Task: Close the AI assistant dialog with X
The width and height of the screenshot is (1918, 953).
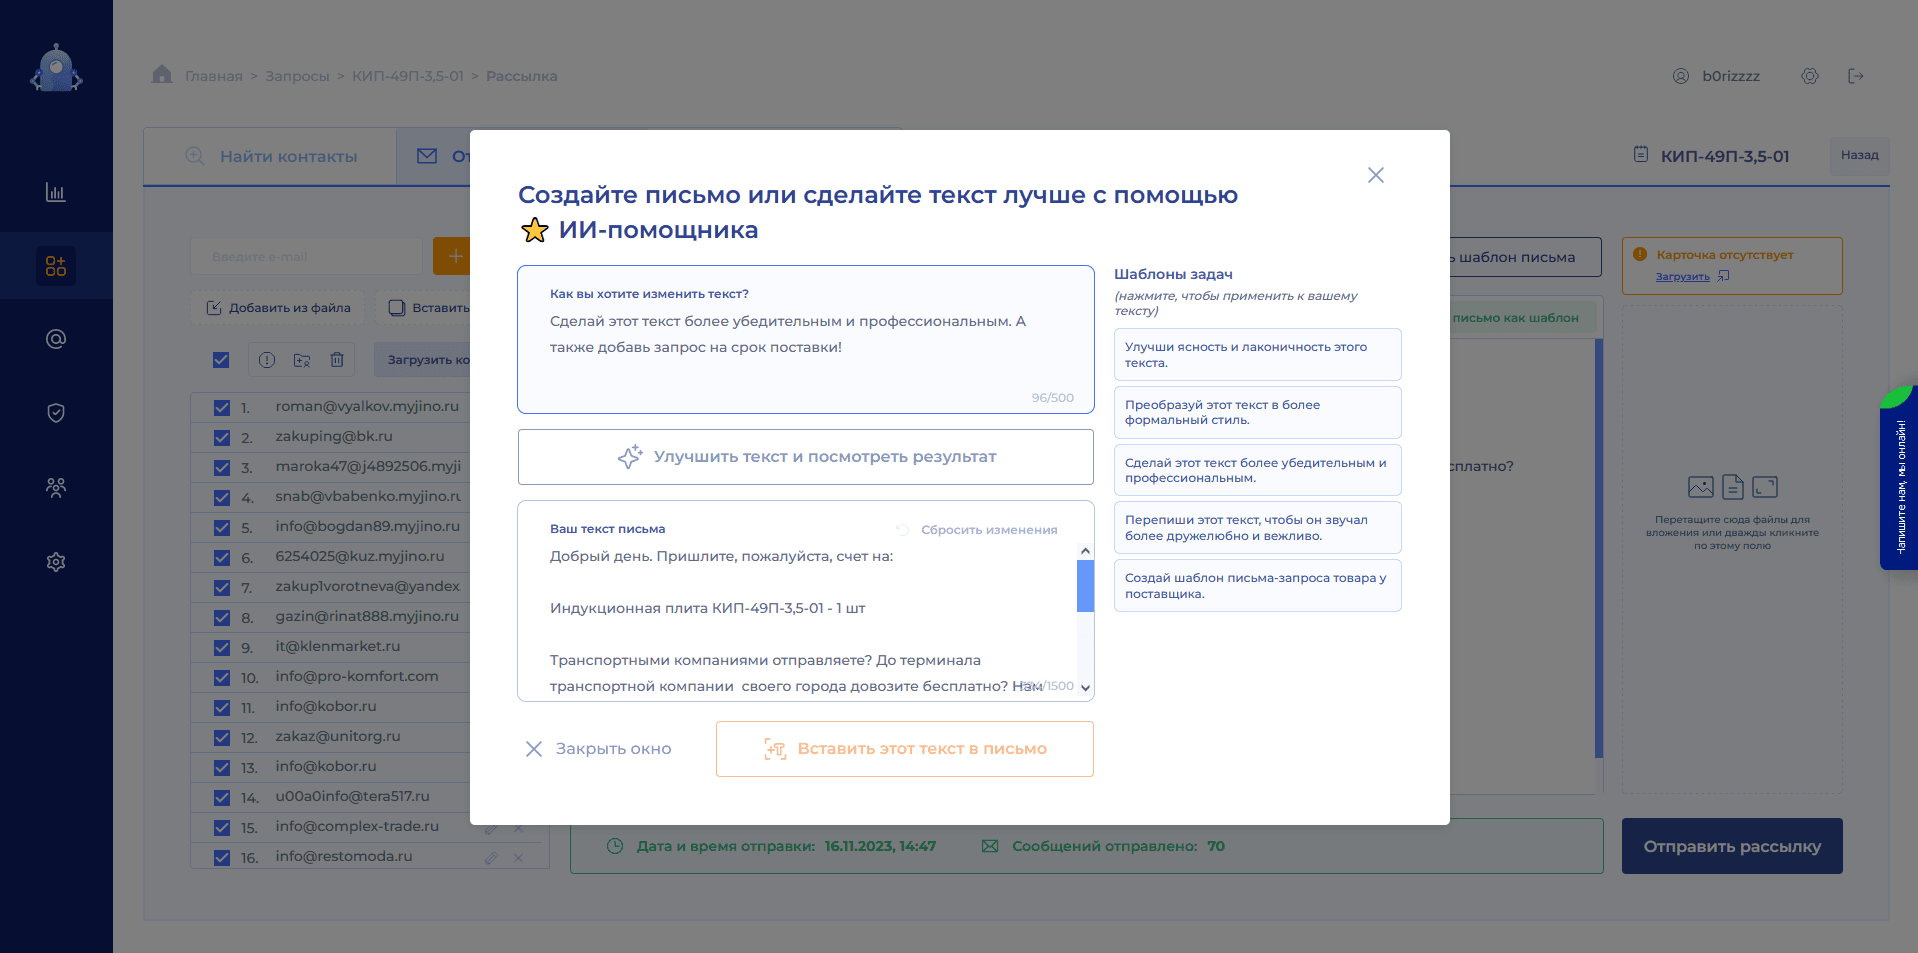Action: [1376, 175]
